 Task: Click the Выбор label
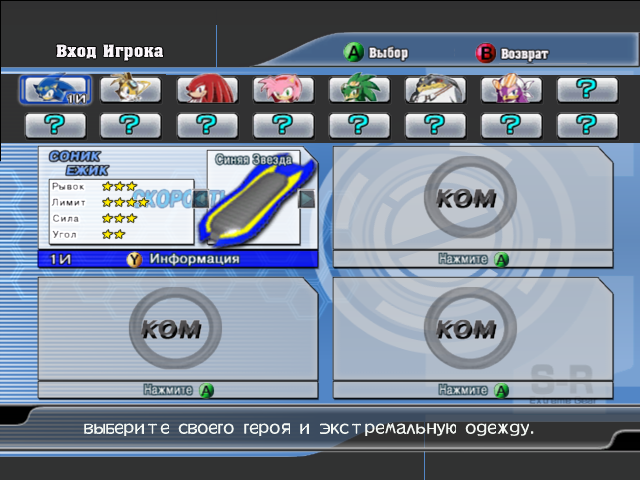point(388,53)
